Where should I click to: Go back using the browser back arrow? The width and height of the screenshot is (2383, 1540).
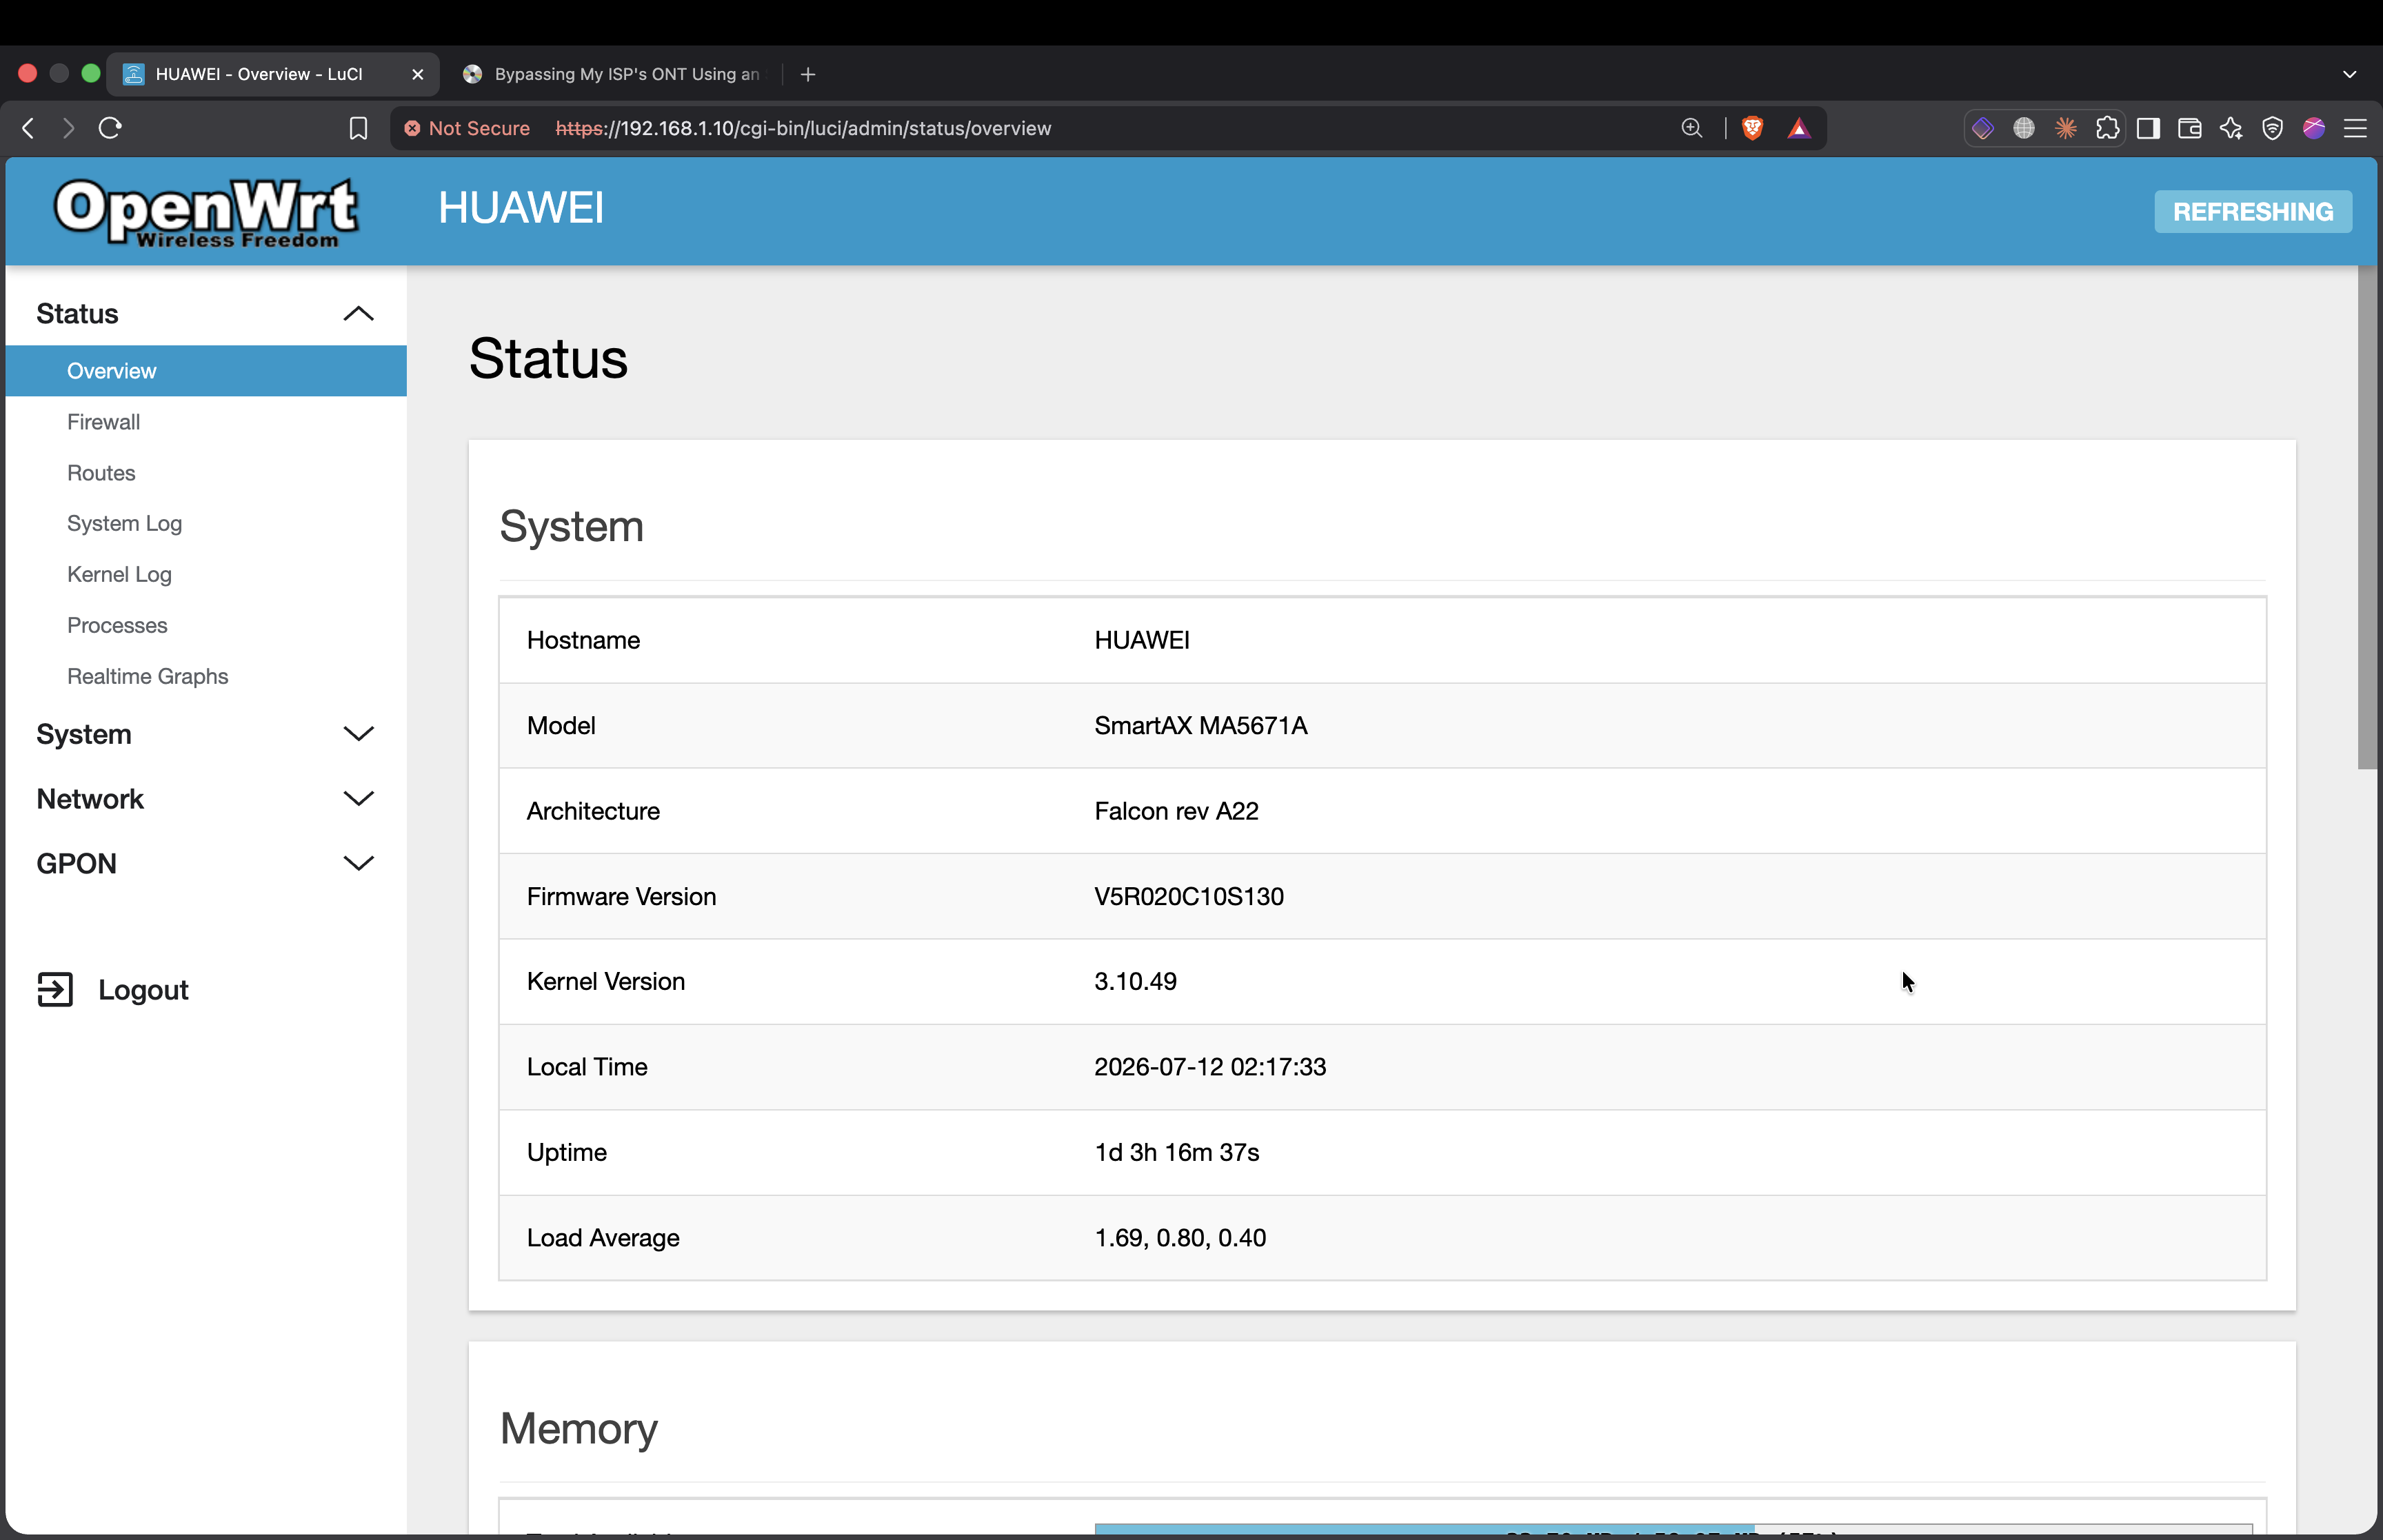28,128
